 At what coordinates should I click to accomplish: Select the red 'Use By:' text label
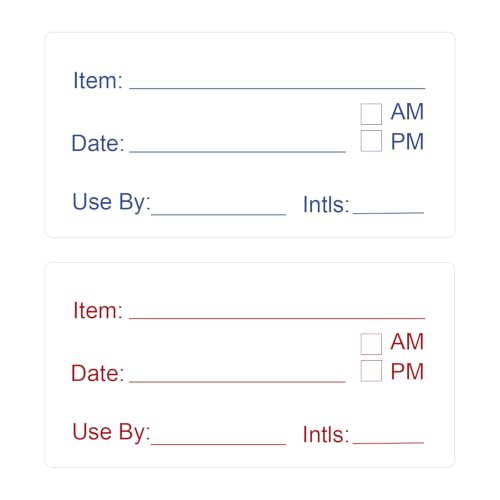[111, 432]
